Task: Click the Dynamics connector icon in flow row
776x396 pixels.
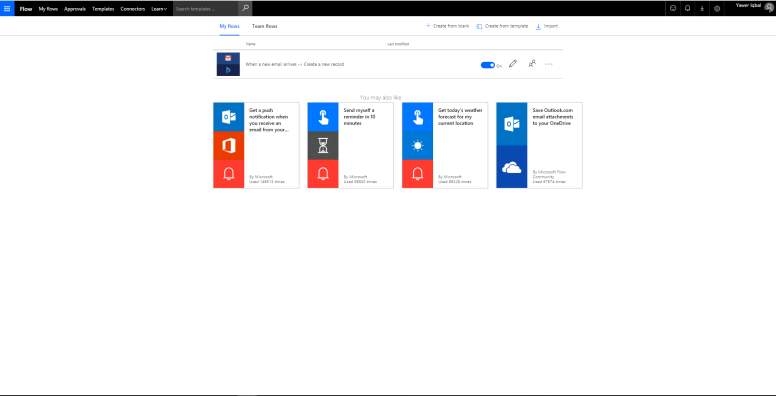Action: point(228,70)
